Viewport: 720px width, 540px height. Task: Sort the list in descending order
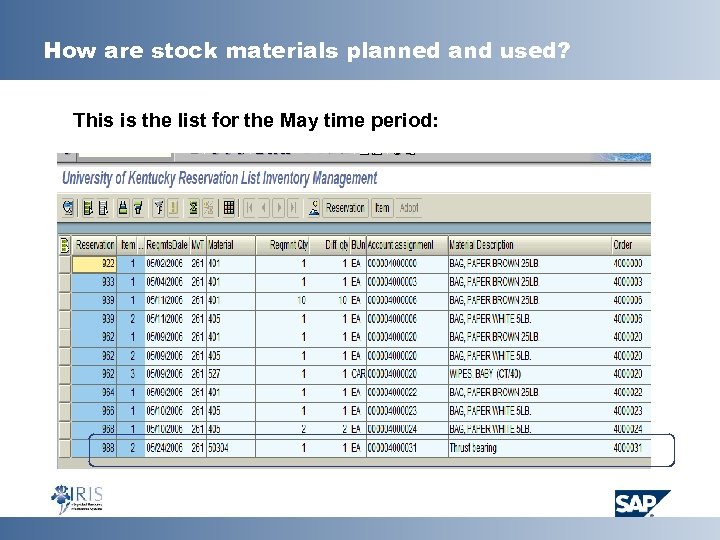(138, 208)
